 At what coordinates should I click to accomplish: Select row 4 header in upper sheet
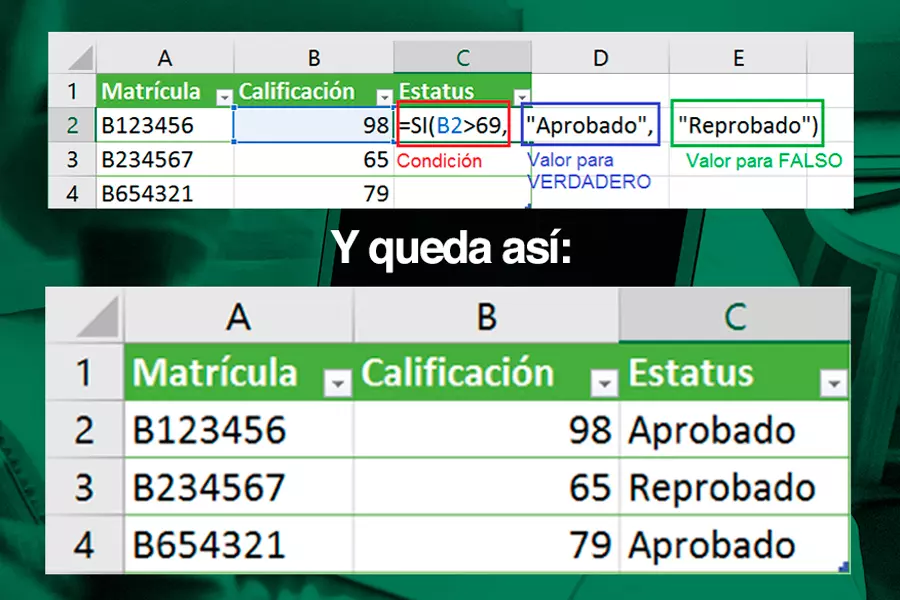pyautogui.click(x=72, y=193)
